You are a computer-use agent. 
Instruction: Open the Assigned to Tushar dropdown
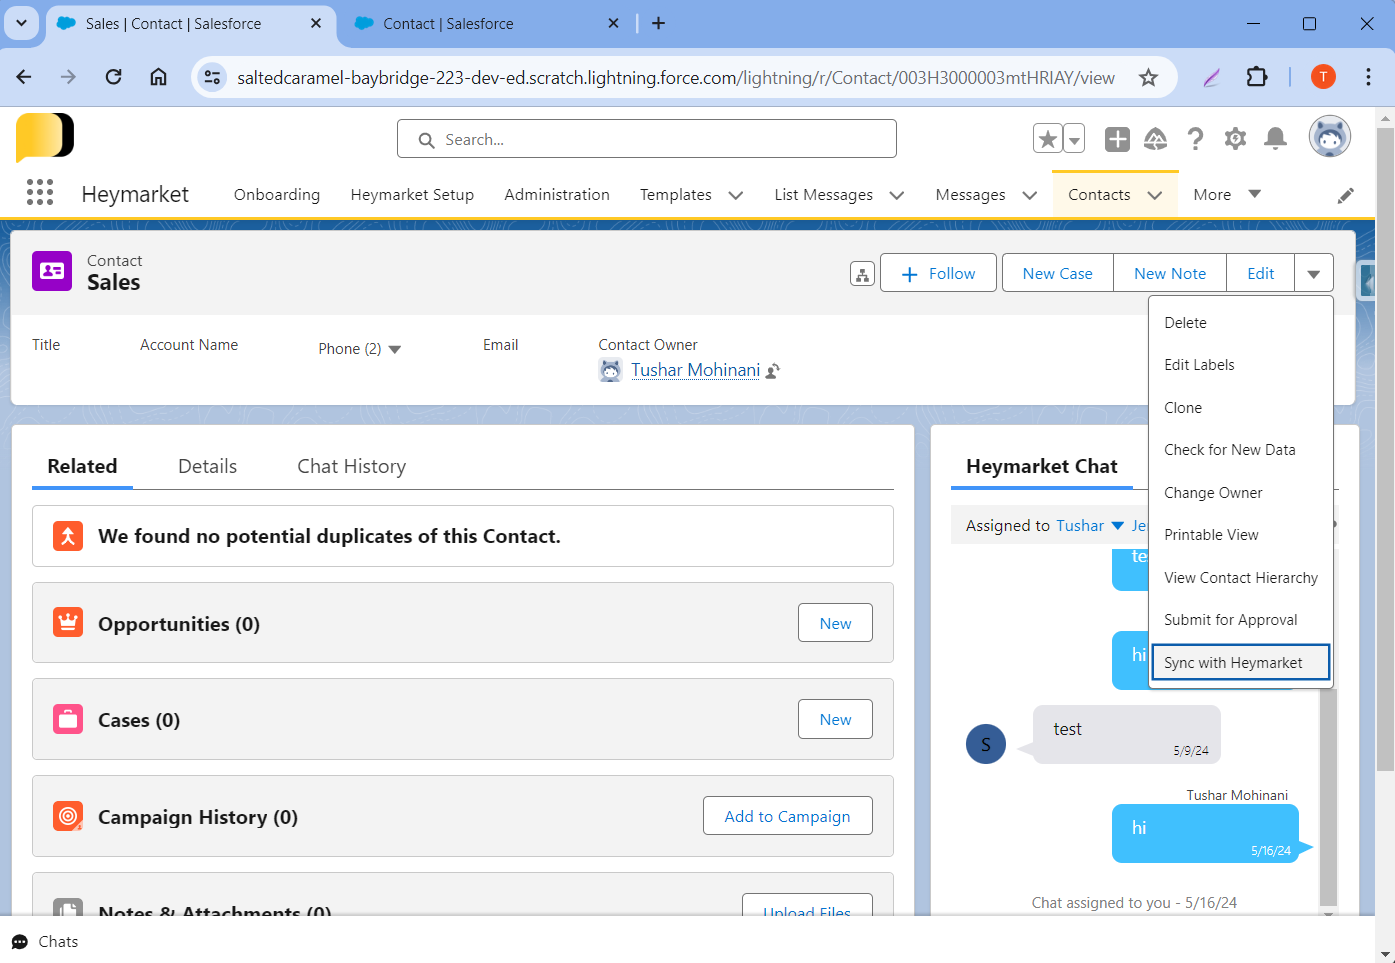pyautogui.click(x=1117, y=526)
